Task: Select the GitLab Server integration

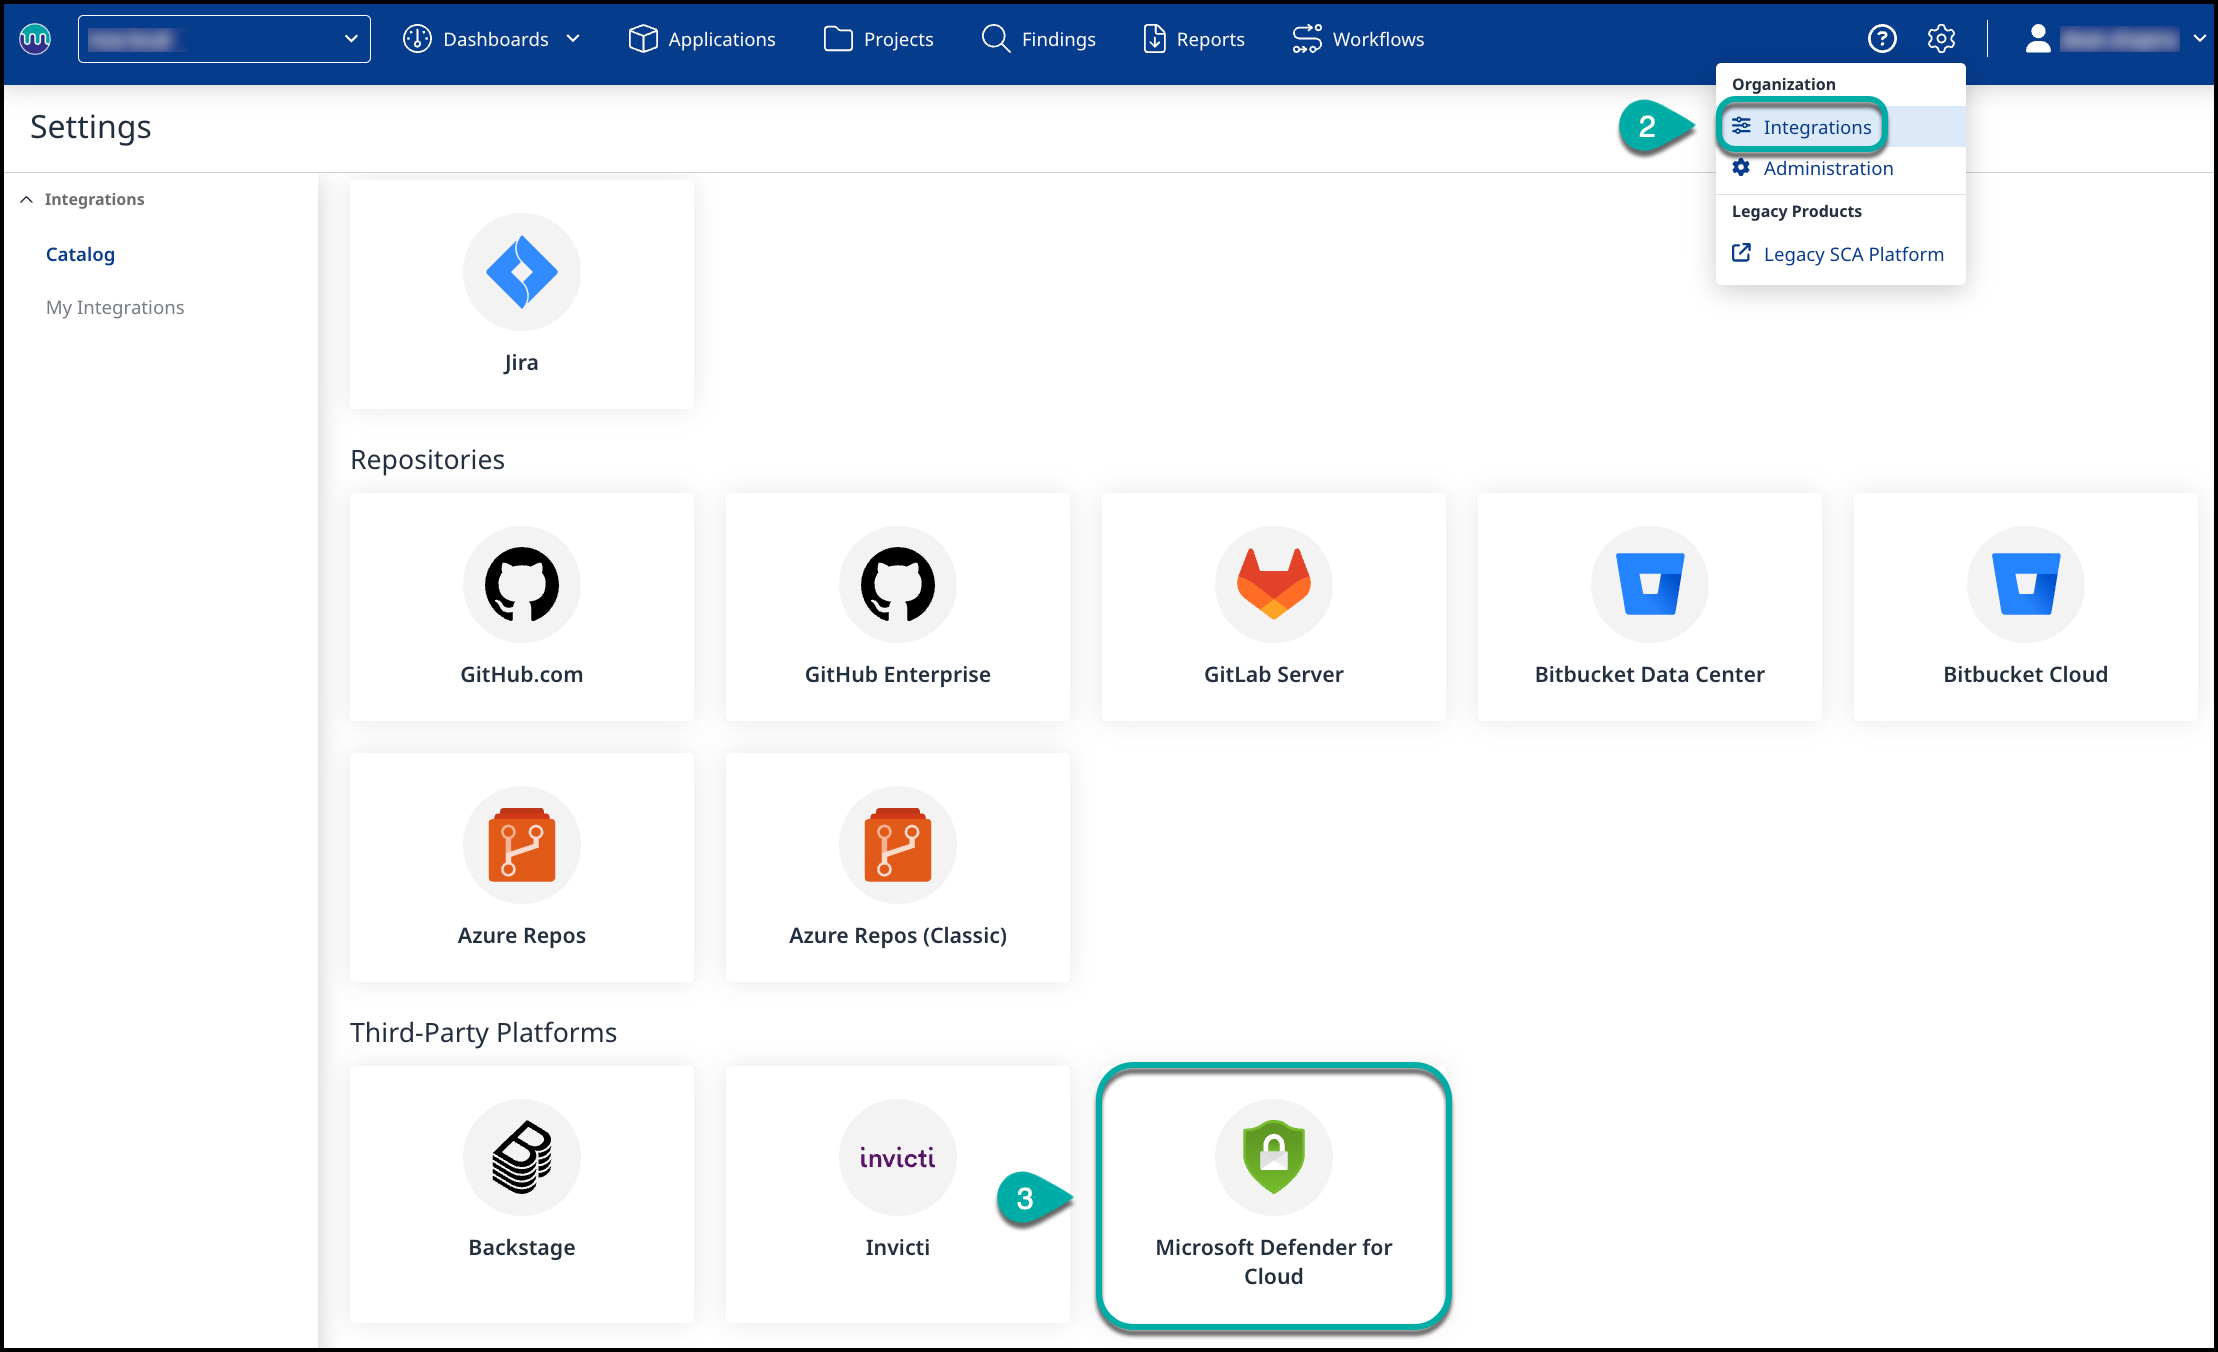Action: (1273, 606)
